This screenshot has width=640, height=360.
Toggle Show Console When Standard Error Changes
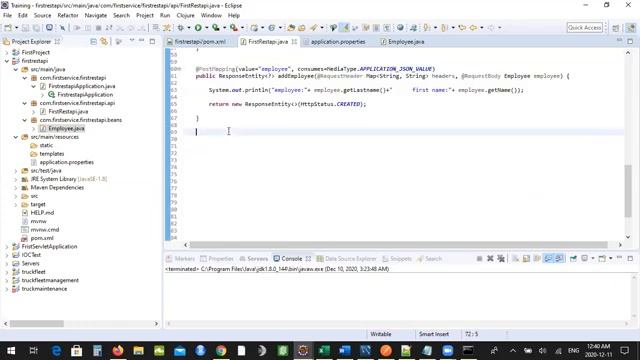point(559,259)
